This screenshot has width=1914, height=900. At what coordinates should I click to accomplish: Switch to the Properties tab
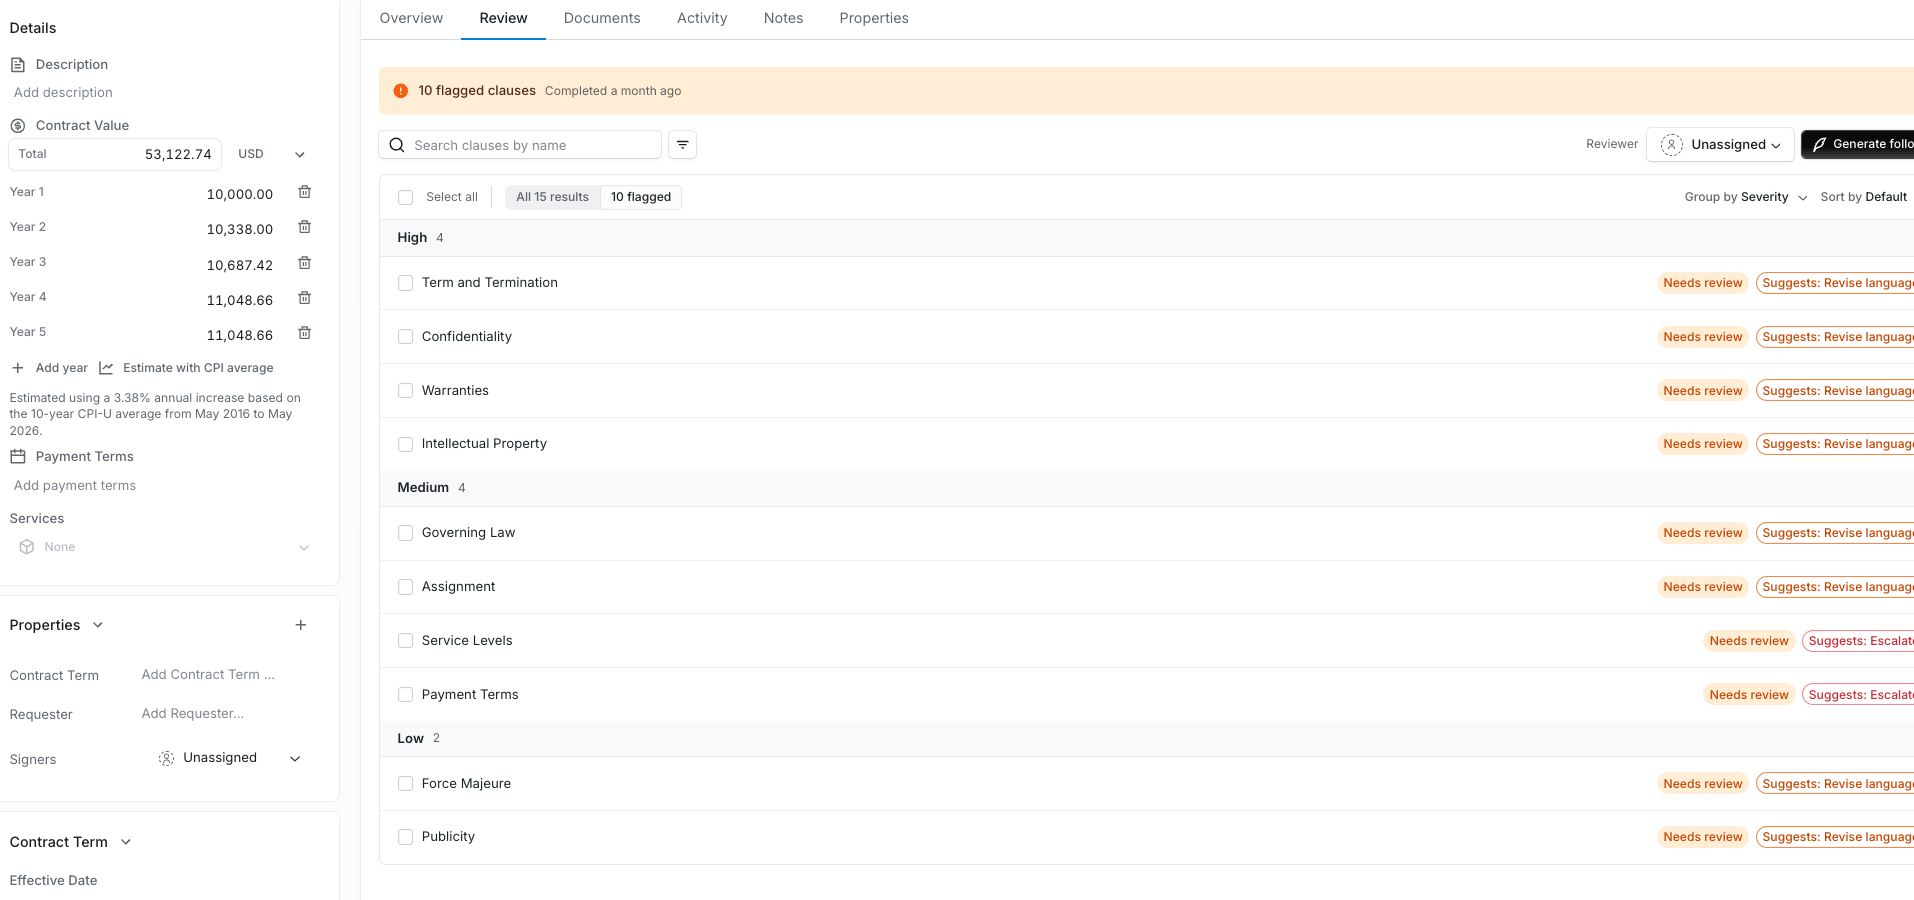874,18
